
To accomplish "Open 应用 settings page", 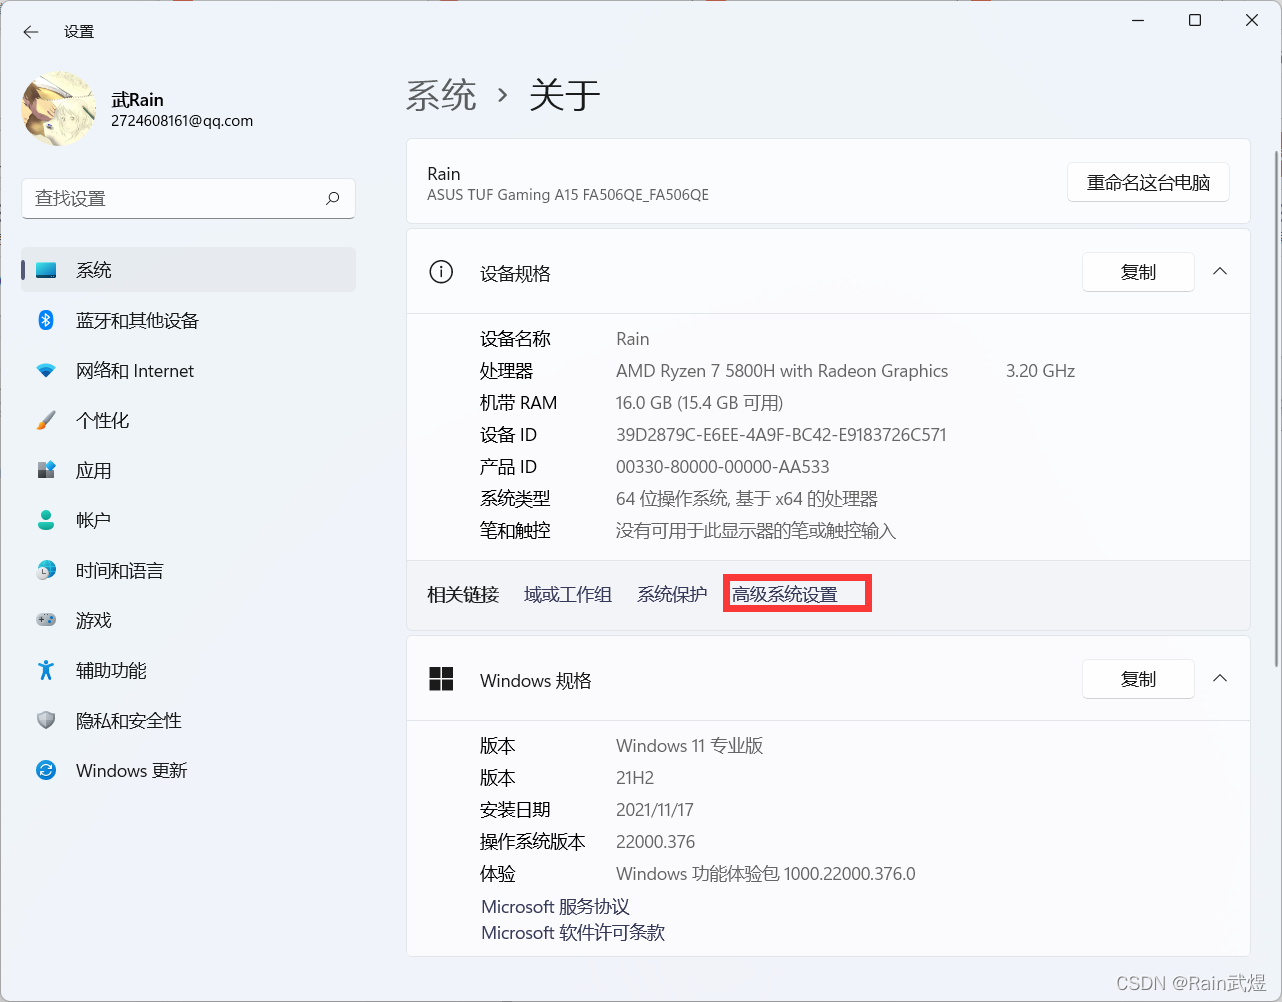I will point(188,470).
